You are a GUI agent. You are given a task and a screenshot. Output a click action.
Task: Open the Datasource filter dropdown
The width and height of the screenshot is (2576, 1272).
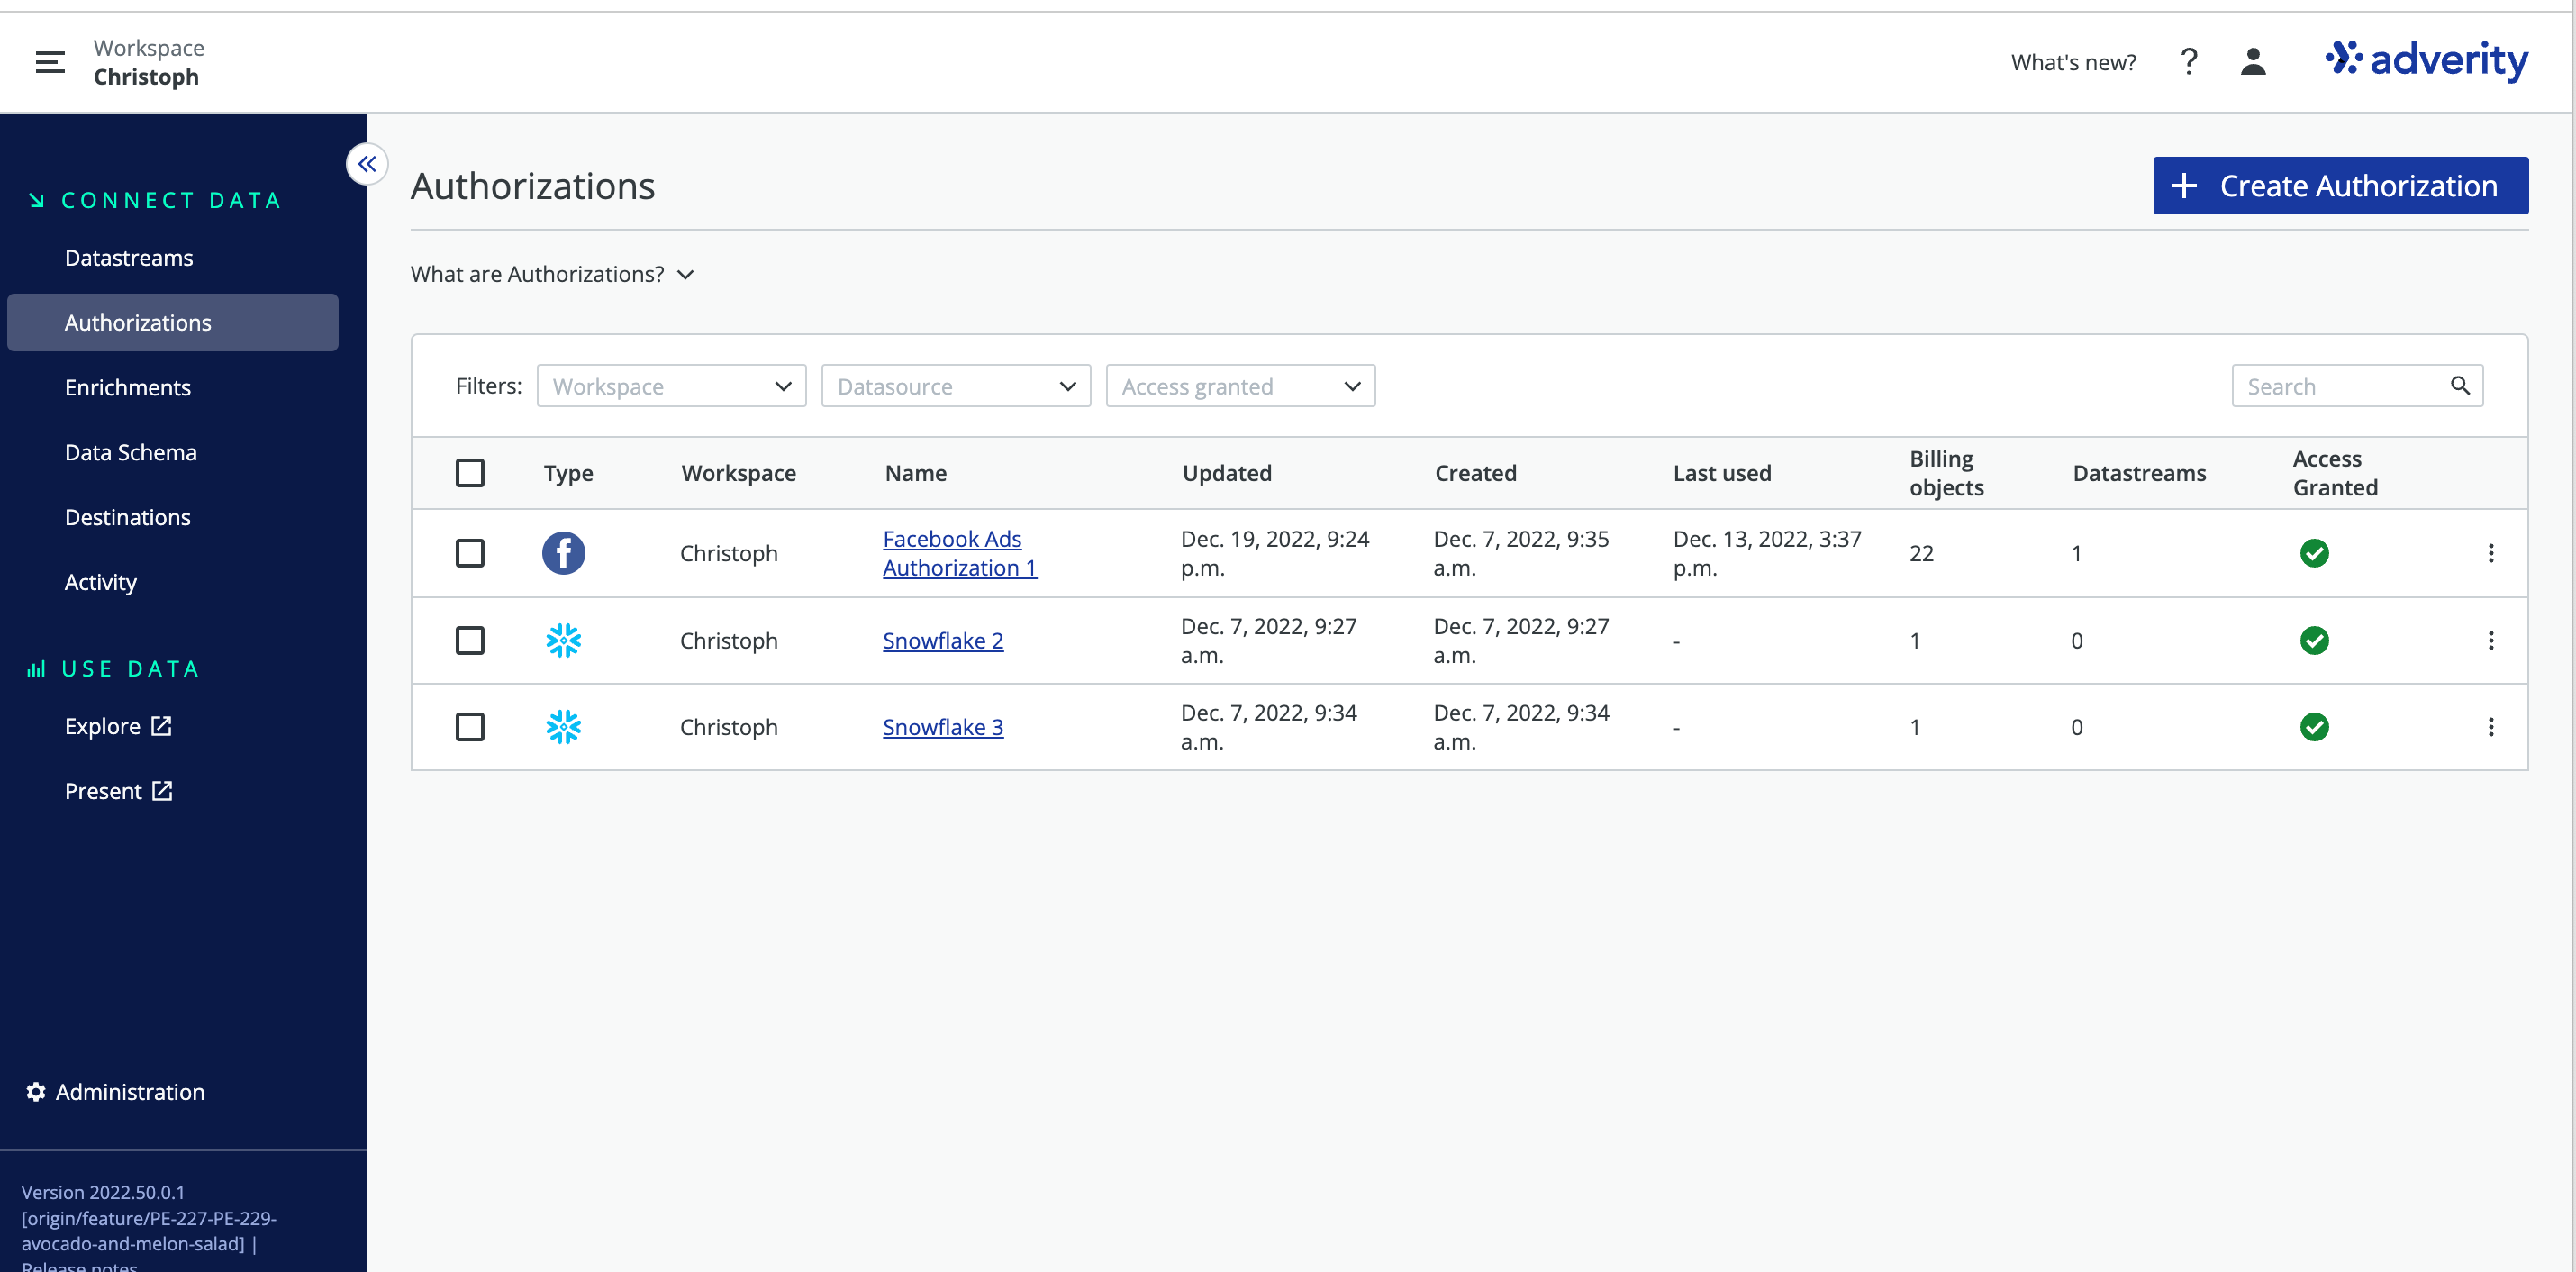(x=955, y=386)
